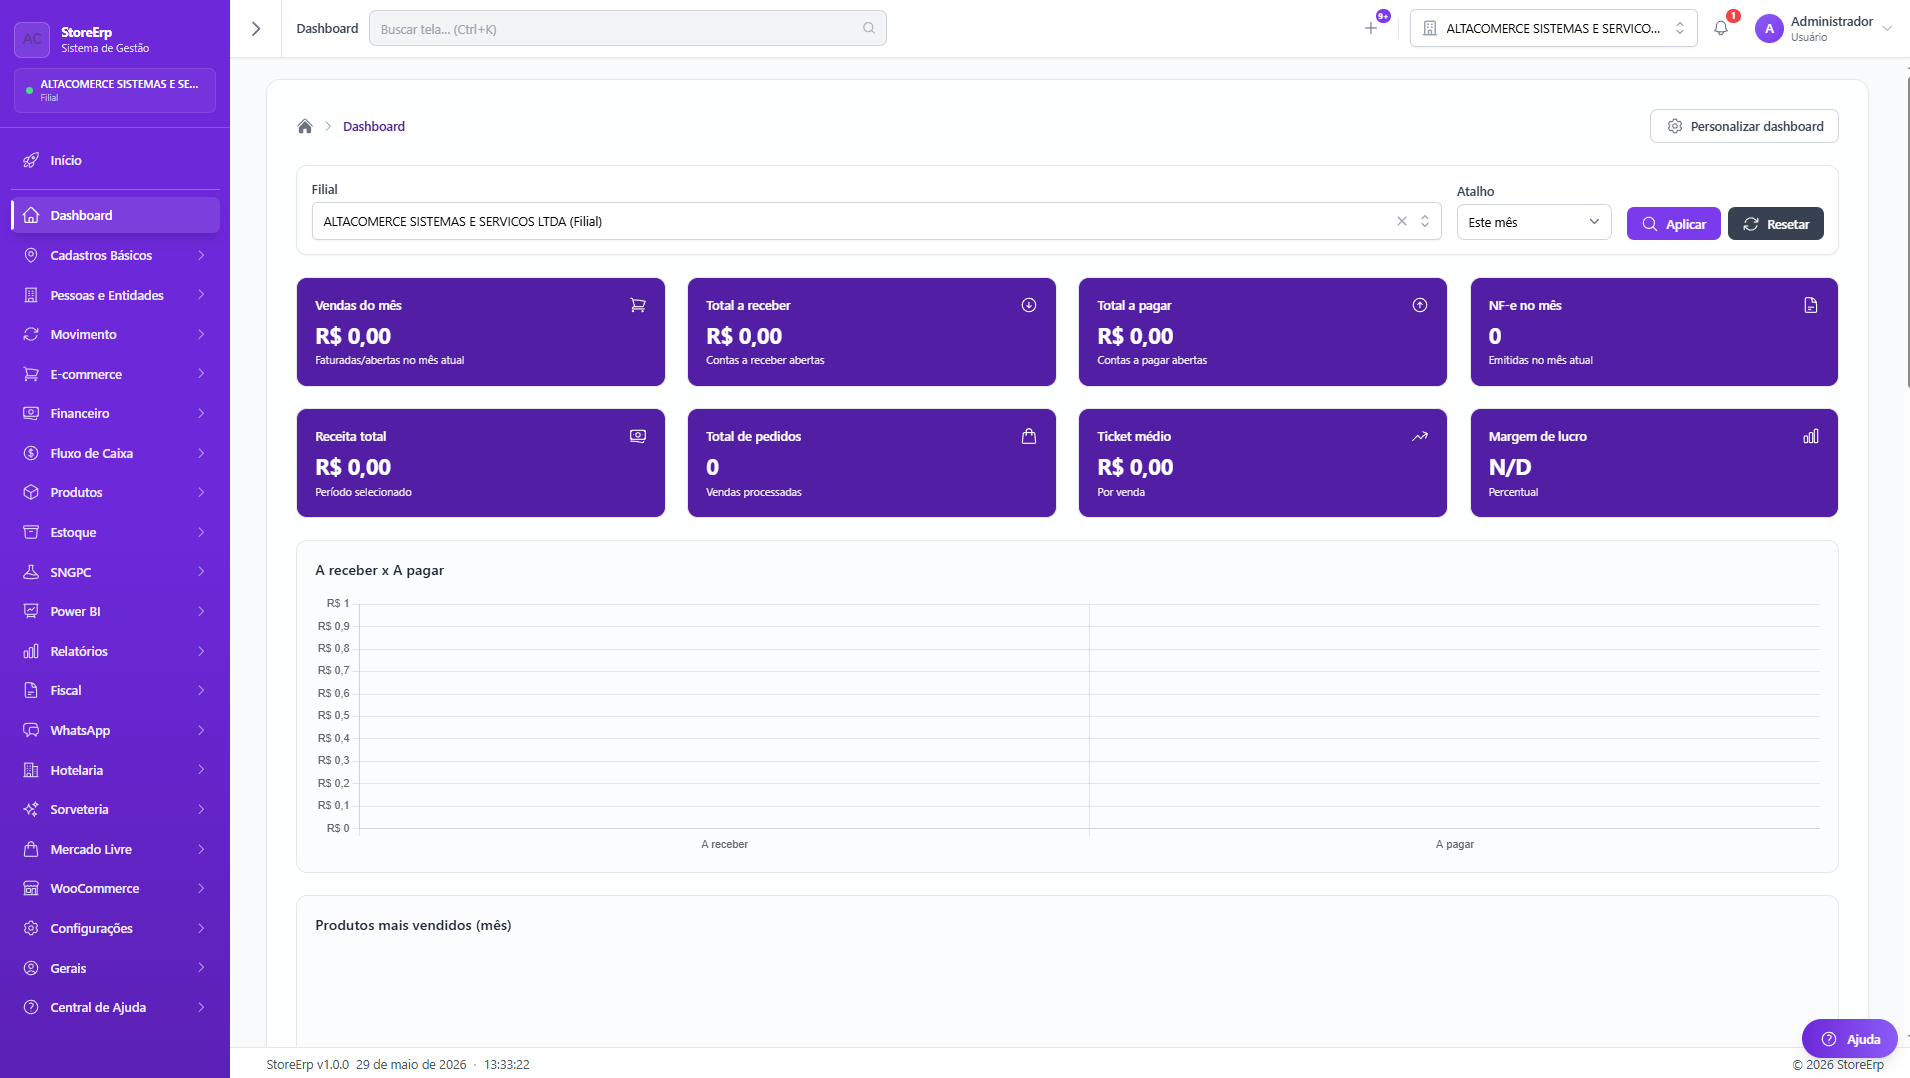The image size is (1910, 1078).
Task: Open the Dashboard menu item
Action: [115, 215]
